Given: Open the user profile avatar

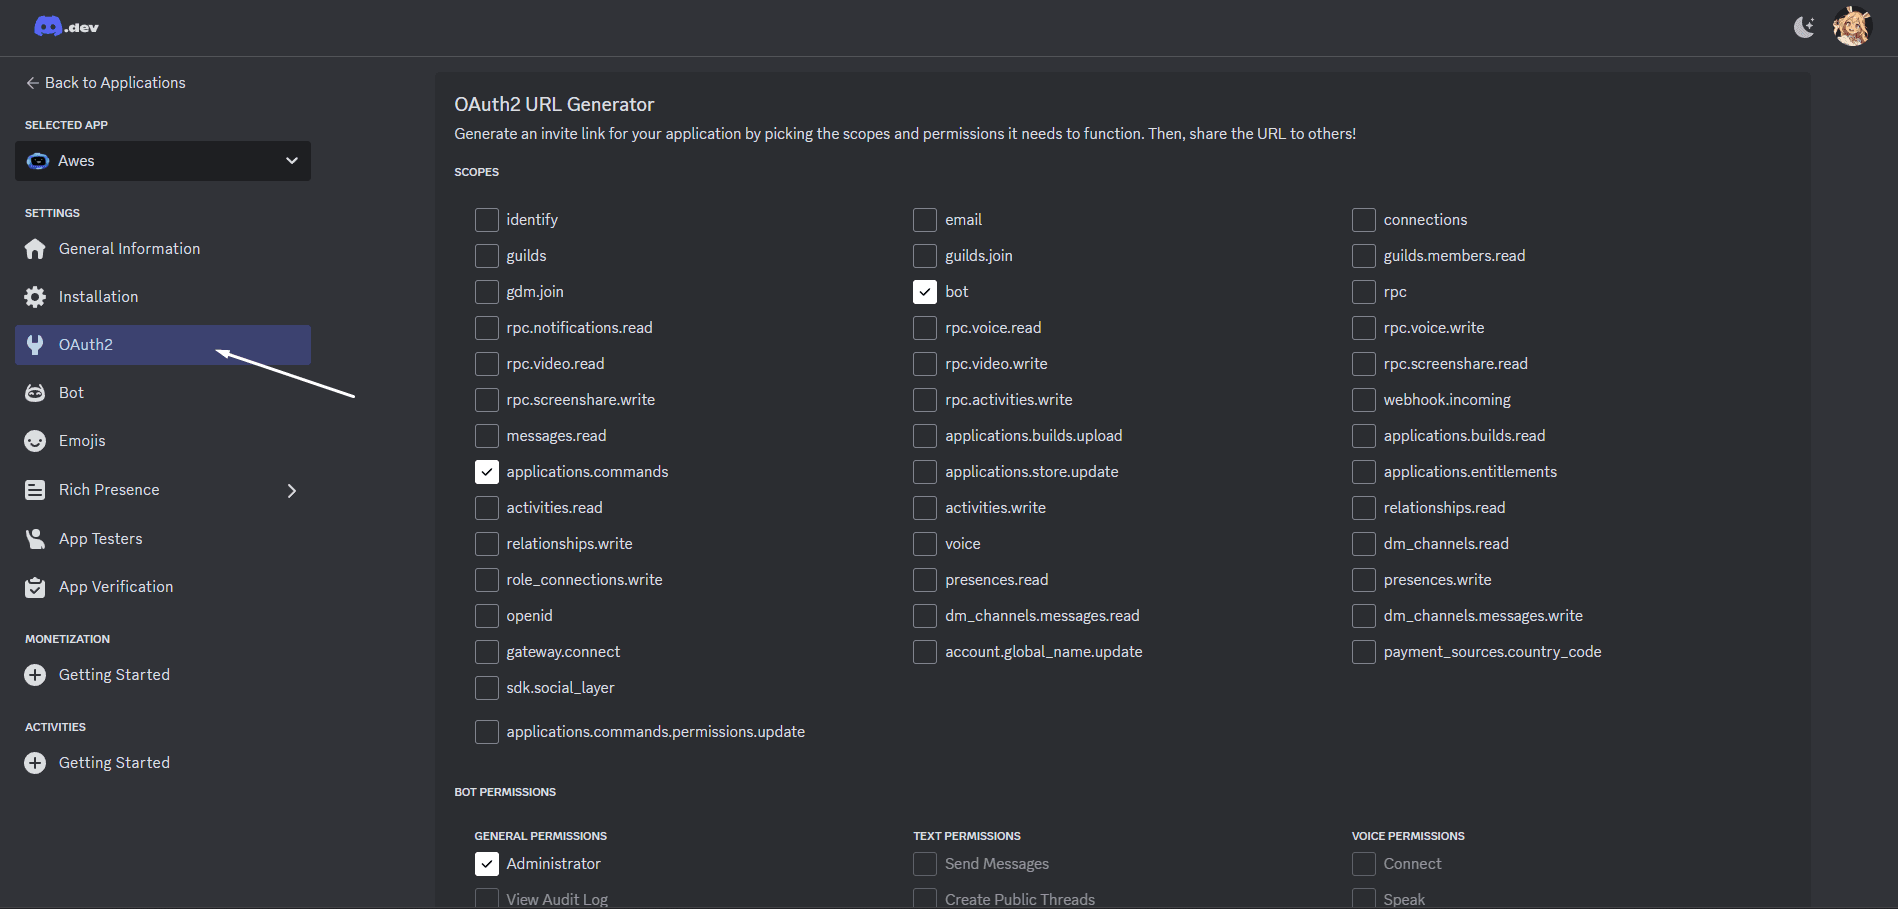Looking at the screenshot, I should pos(1851,27).
